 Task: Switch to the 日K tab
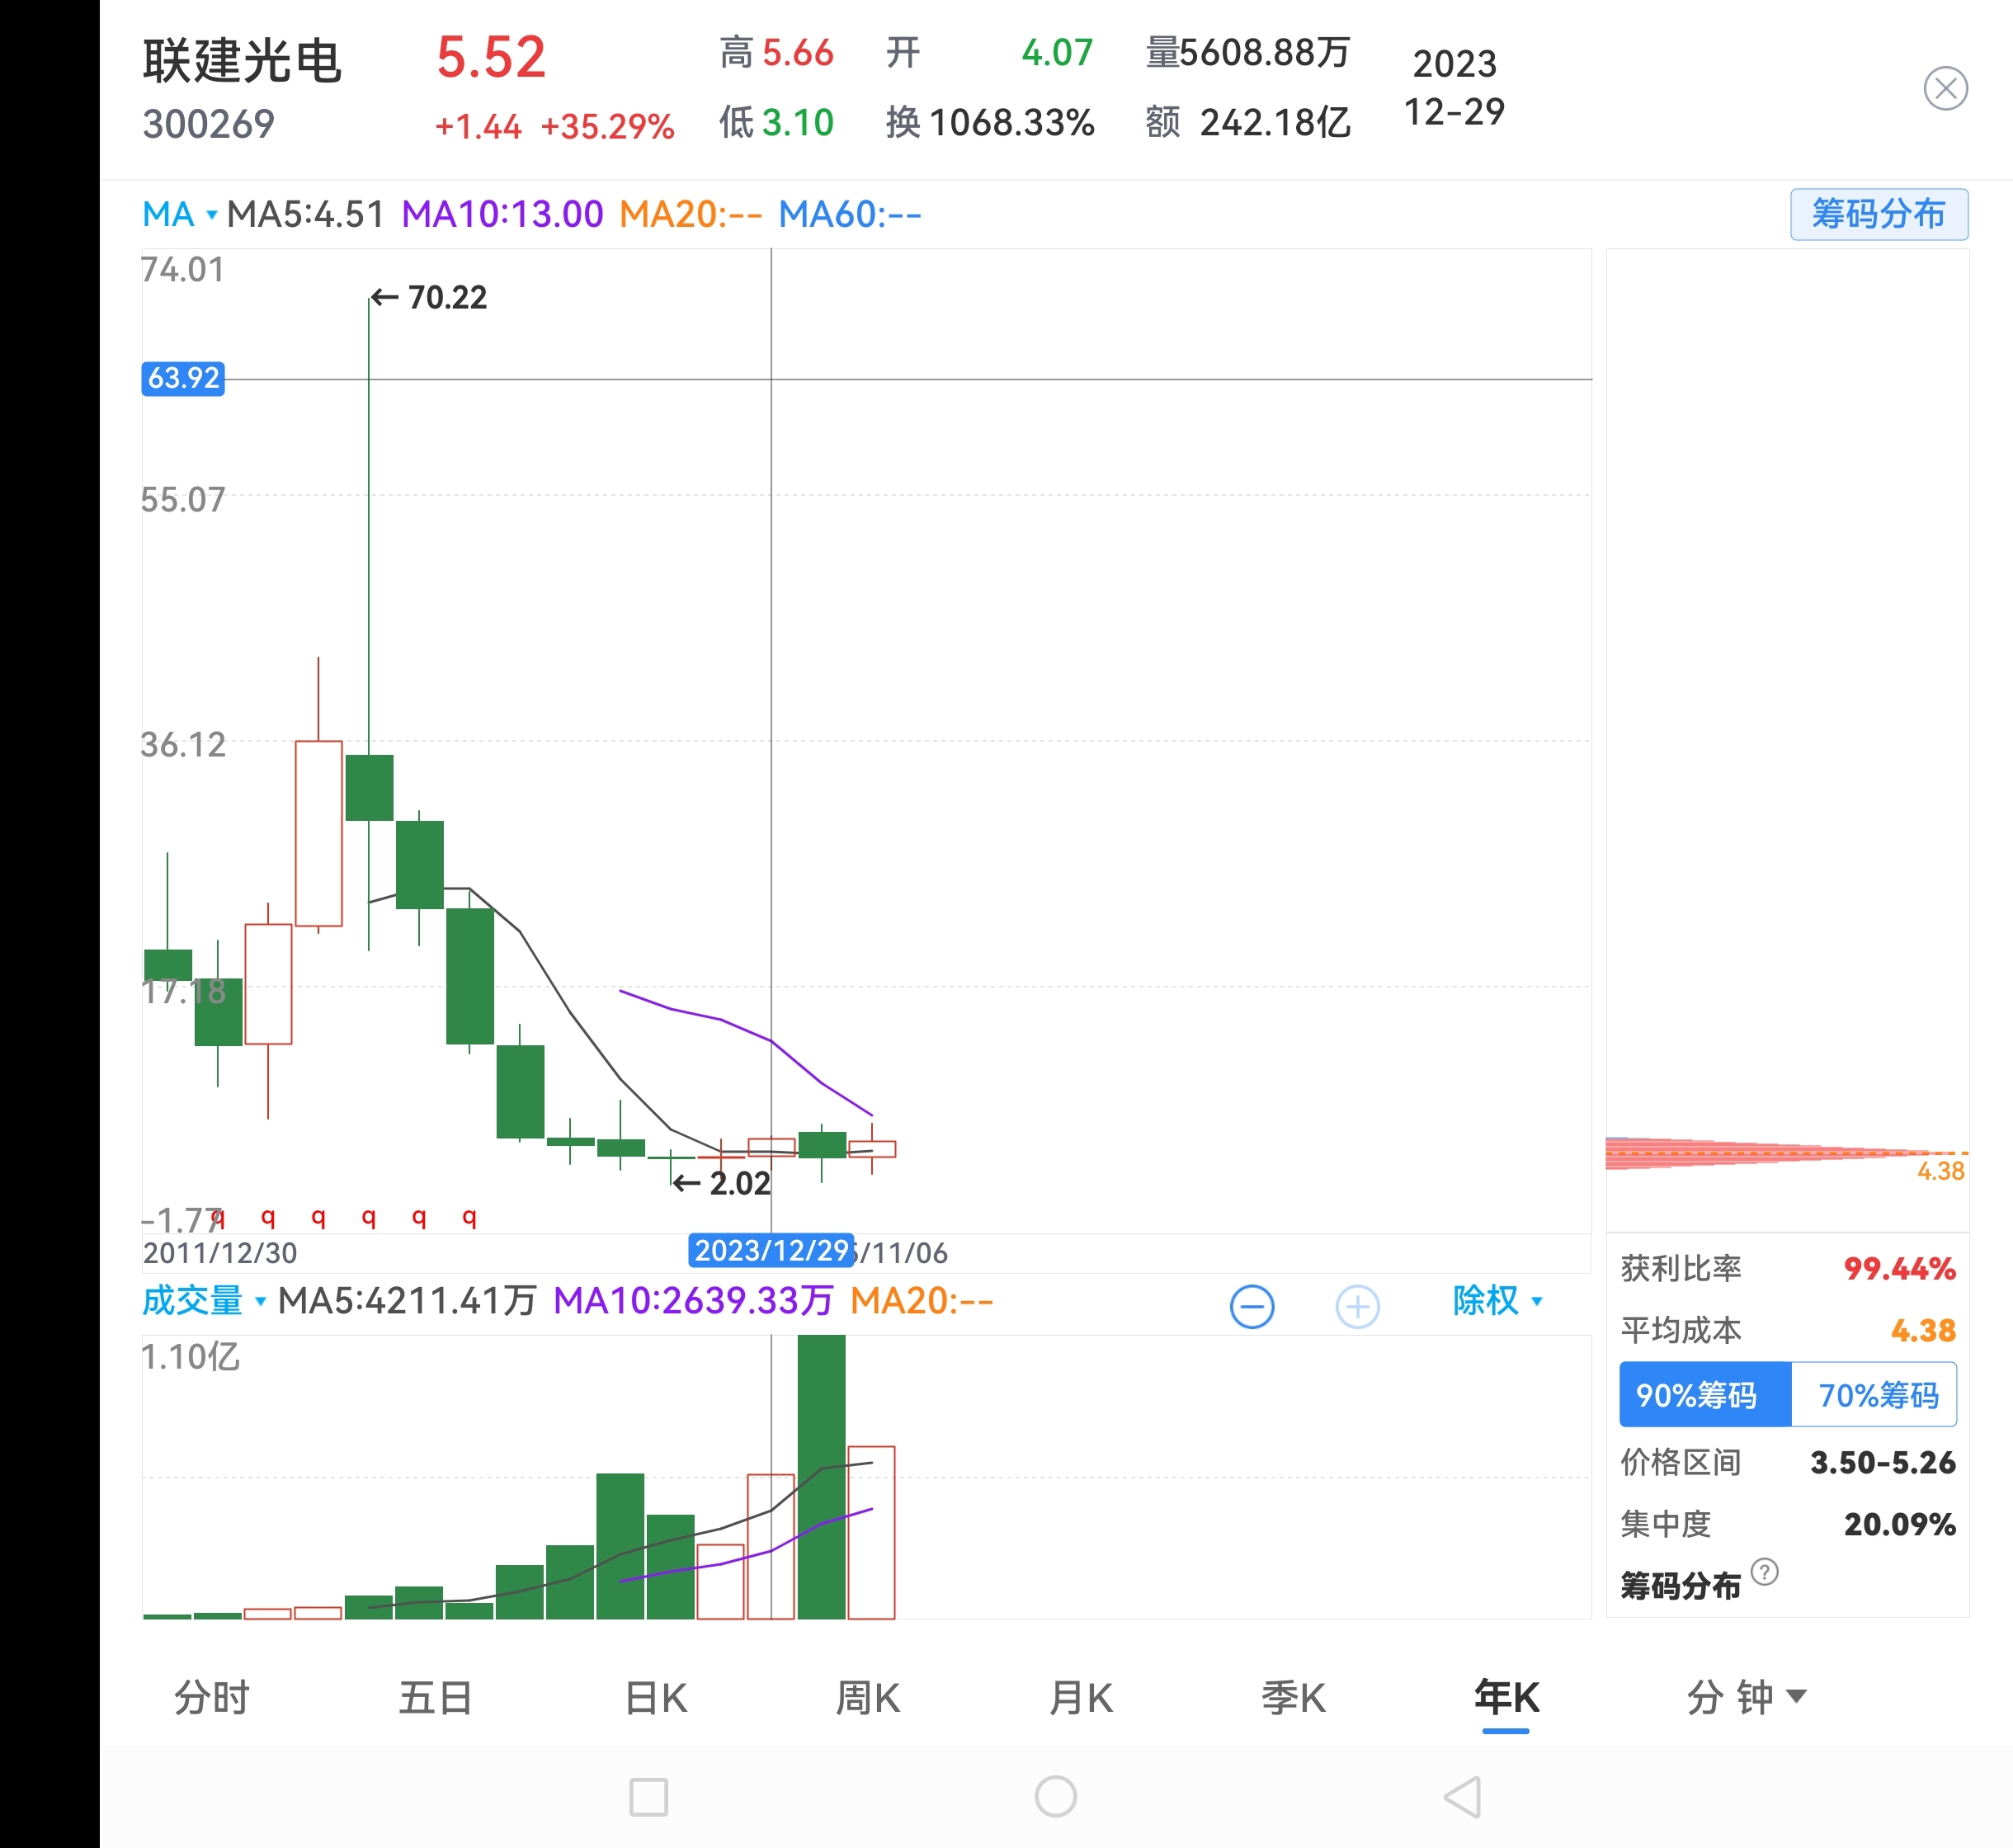pyautogui.click(x=655, y=1697)
